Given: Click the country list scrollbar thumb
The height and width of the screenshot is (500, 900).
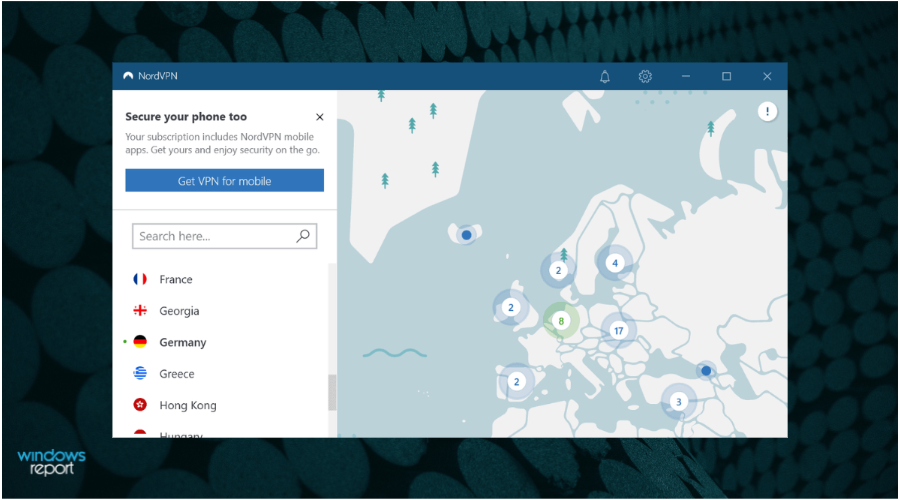Looking at the screenshot, I should tap(332, 393).
